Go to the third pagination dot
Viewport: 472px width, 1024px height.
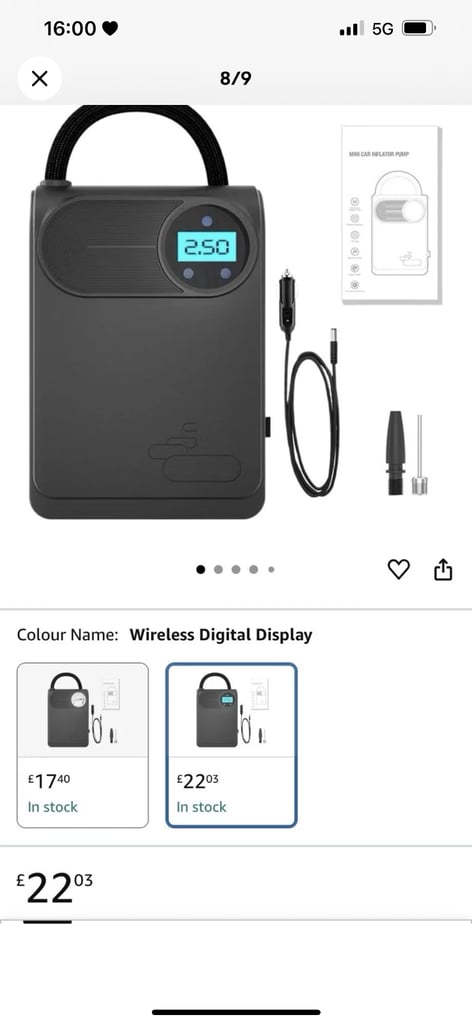(x=236, y=569)
